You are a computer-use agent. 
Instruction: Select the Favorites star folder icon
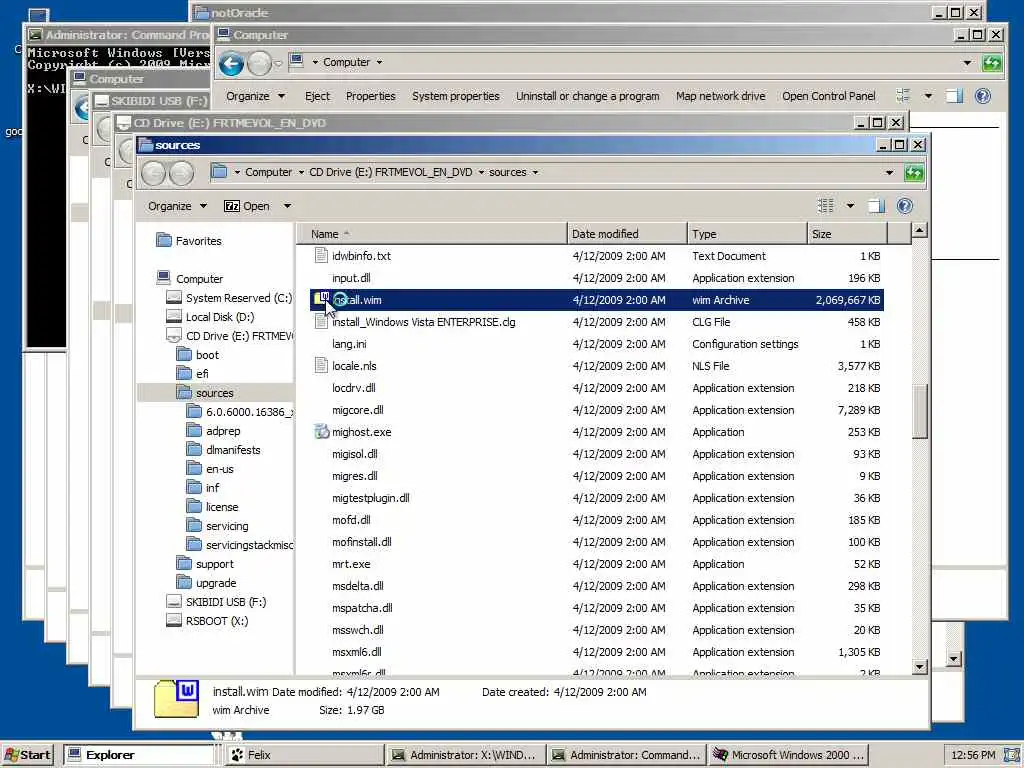(x=164, y=240)
